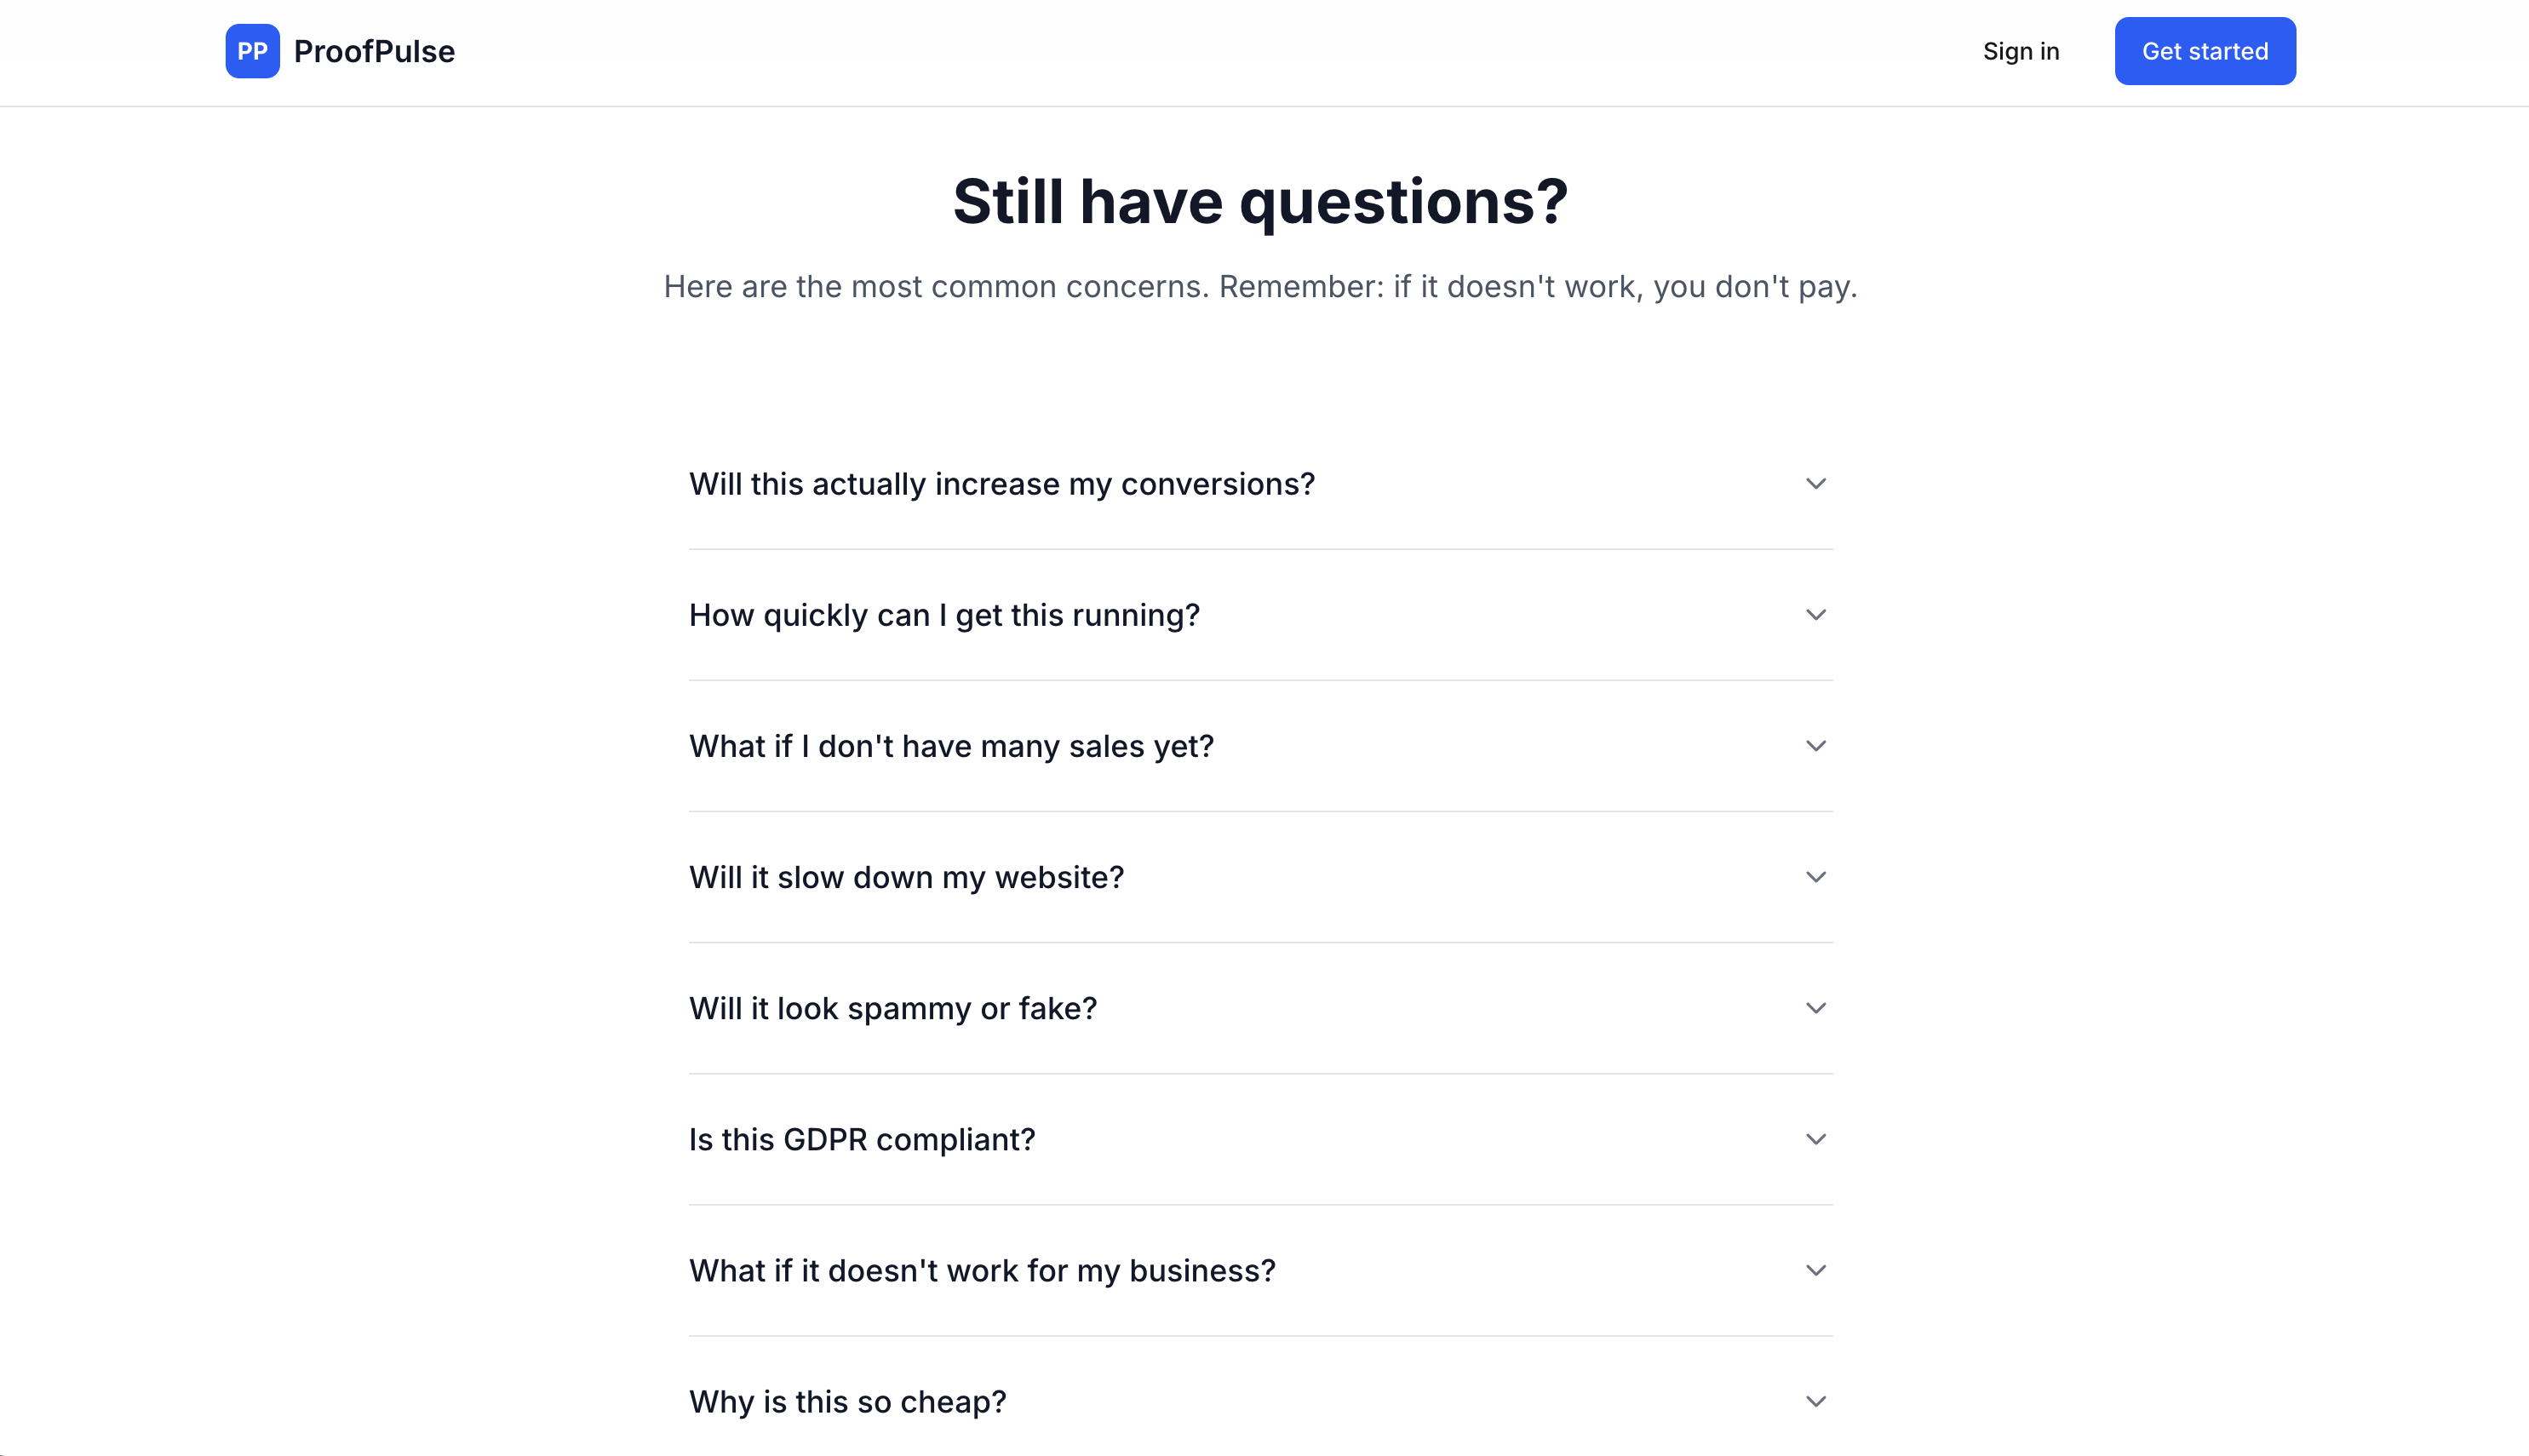Click chevron beside 'Will it slow down my website?'
This screenshot has width=2529, height=1456.
[x=1815, y=877]
